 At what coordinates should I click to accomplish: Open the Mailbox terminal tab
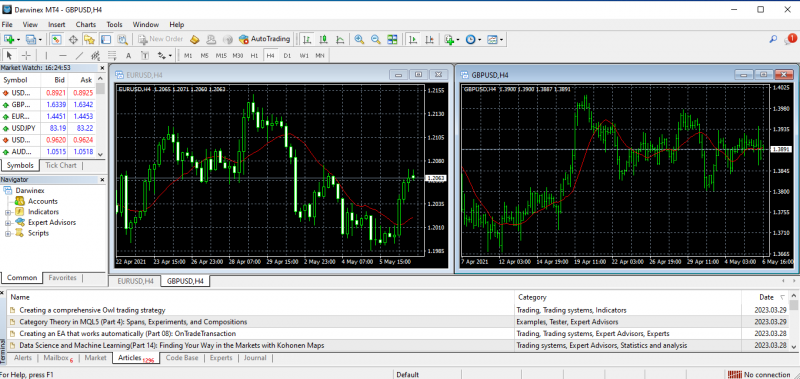coord(57,358)
